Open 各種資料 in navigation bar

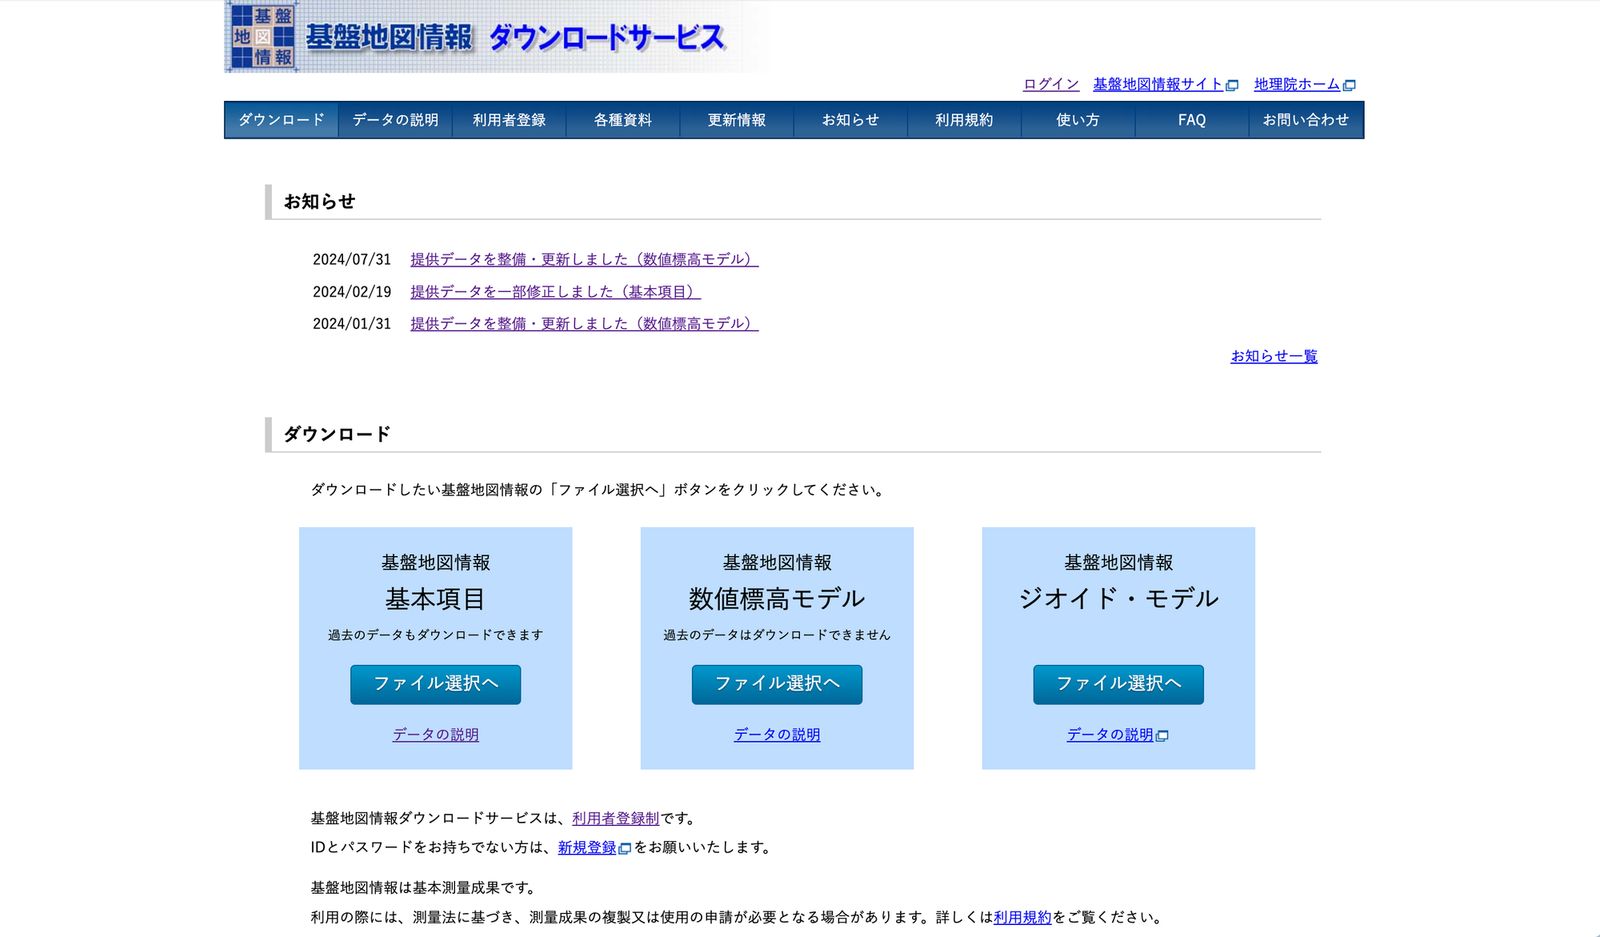pyautogui.click(x=623, y=120)
